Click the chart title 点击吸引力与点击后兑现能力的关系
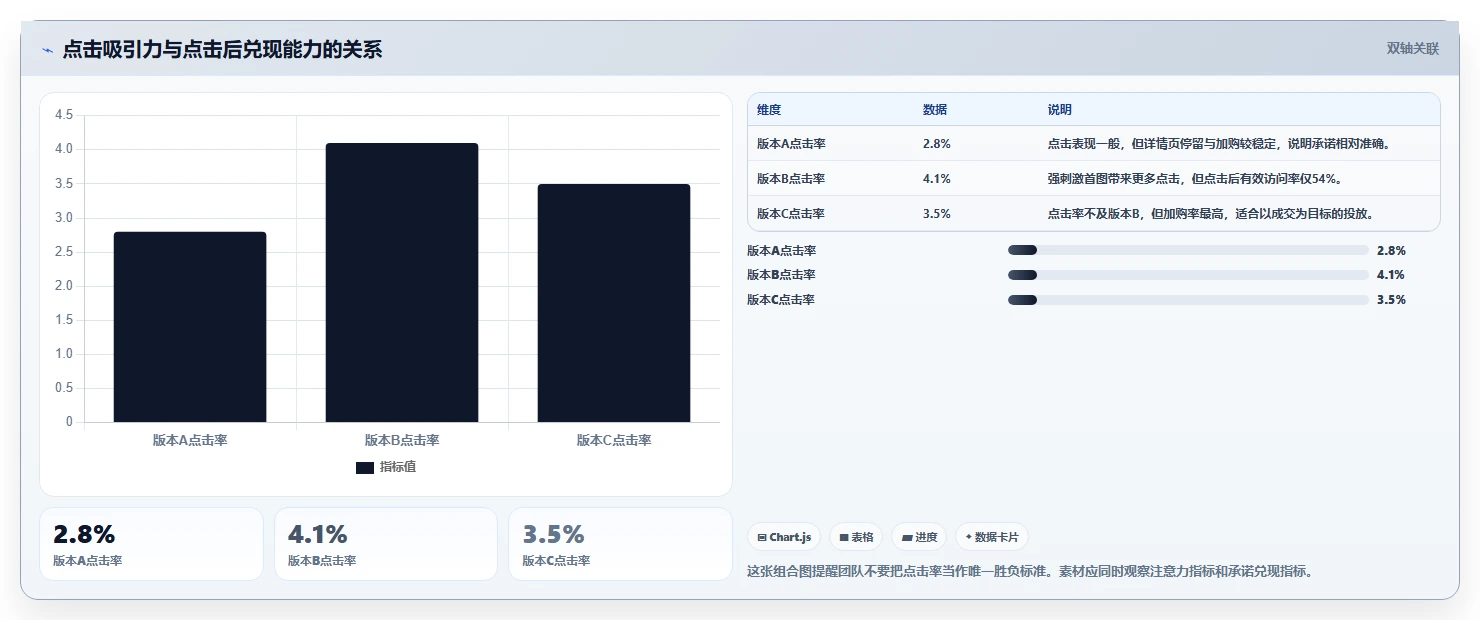1480x620 pixels. point(222,50)
